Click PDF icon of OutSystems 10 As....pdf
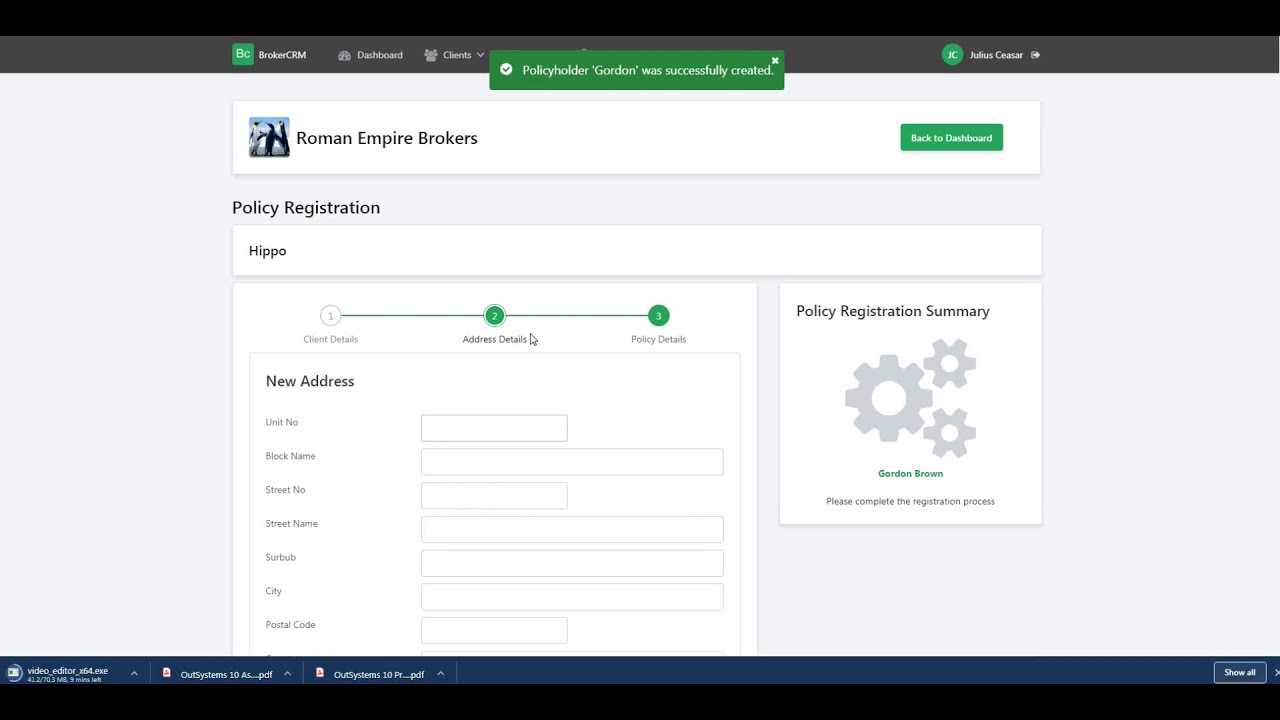The width and height of the screenshot is (1280, 720). click(x=167, y=674)
